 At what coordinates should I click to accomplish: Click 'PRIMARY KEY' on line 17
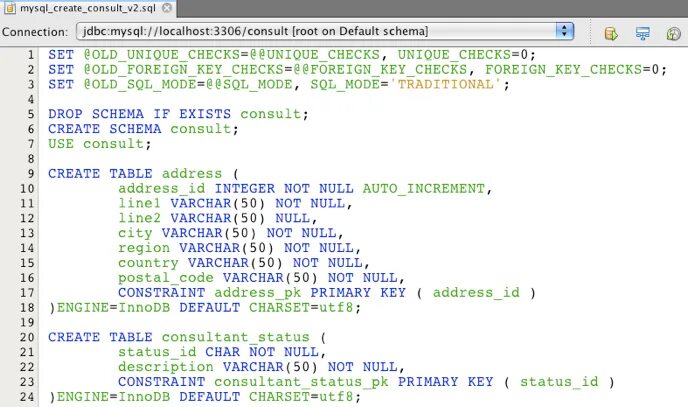point(358,293)
